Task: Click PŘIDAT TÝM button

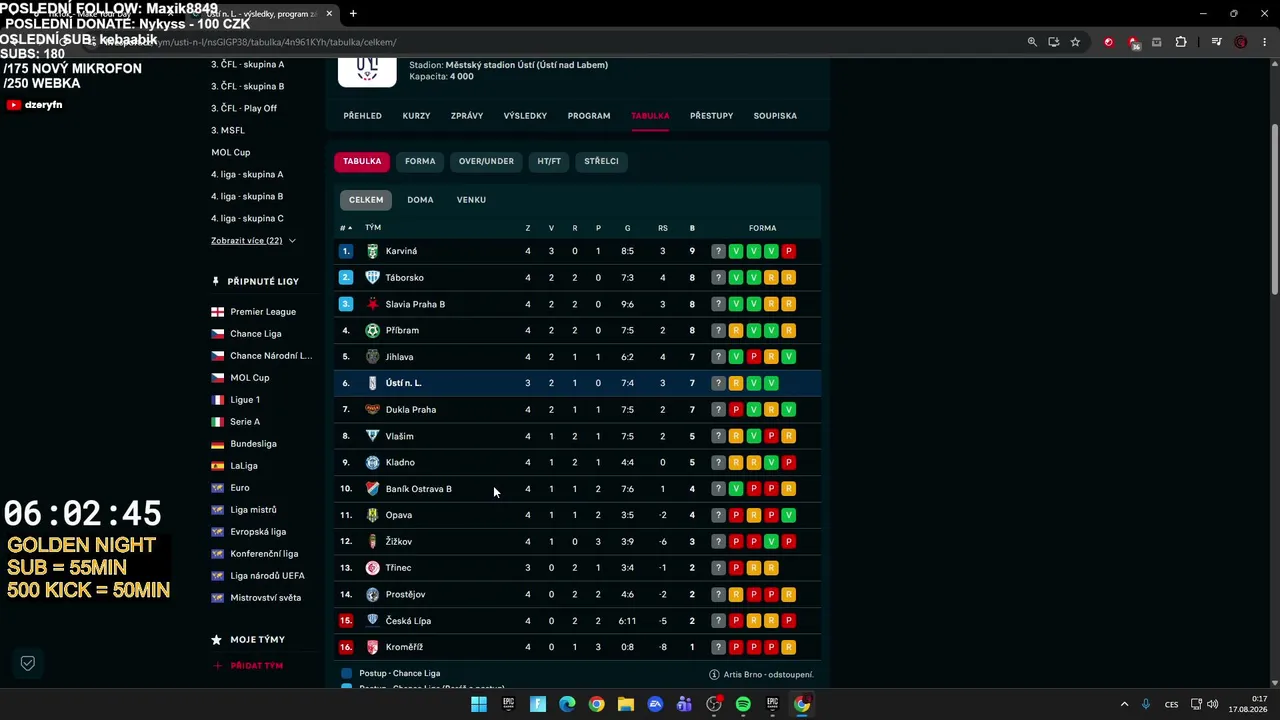Action: [248, 666]
